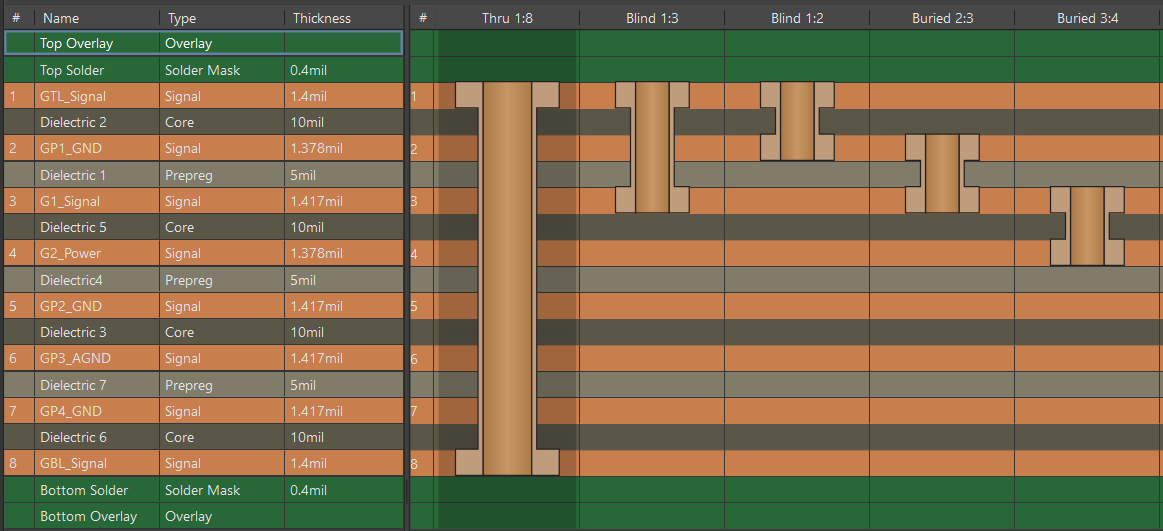Click the Thru 1:8 via barrel graphic
The width and height of the screenshot is (1163, 531).
pos(507,278)
